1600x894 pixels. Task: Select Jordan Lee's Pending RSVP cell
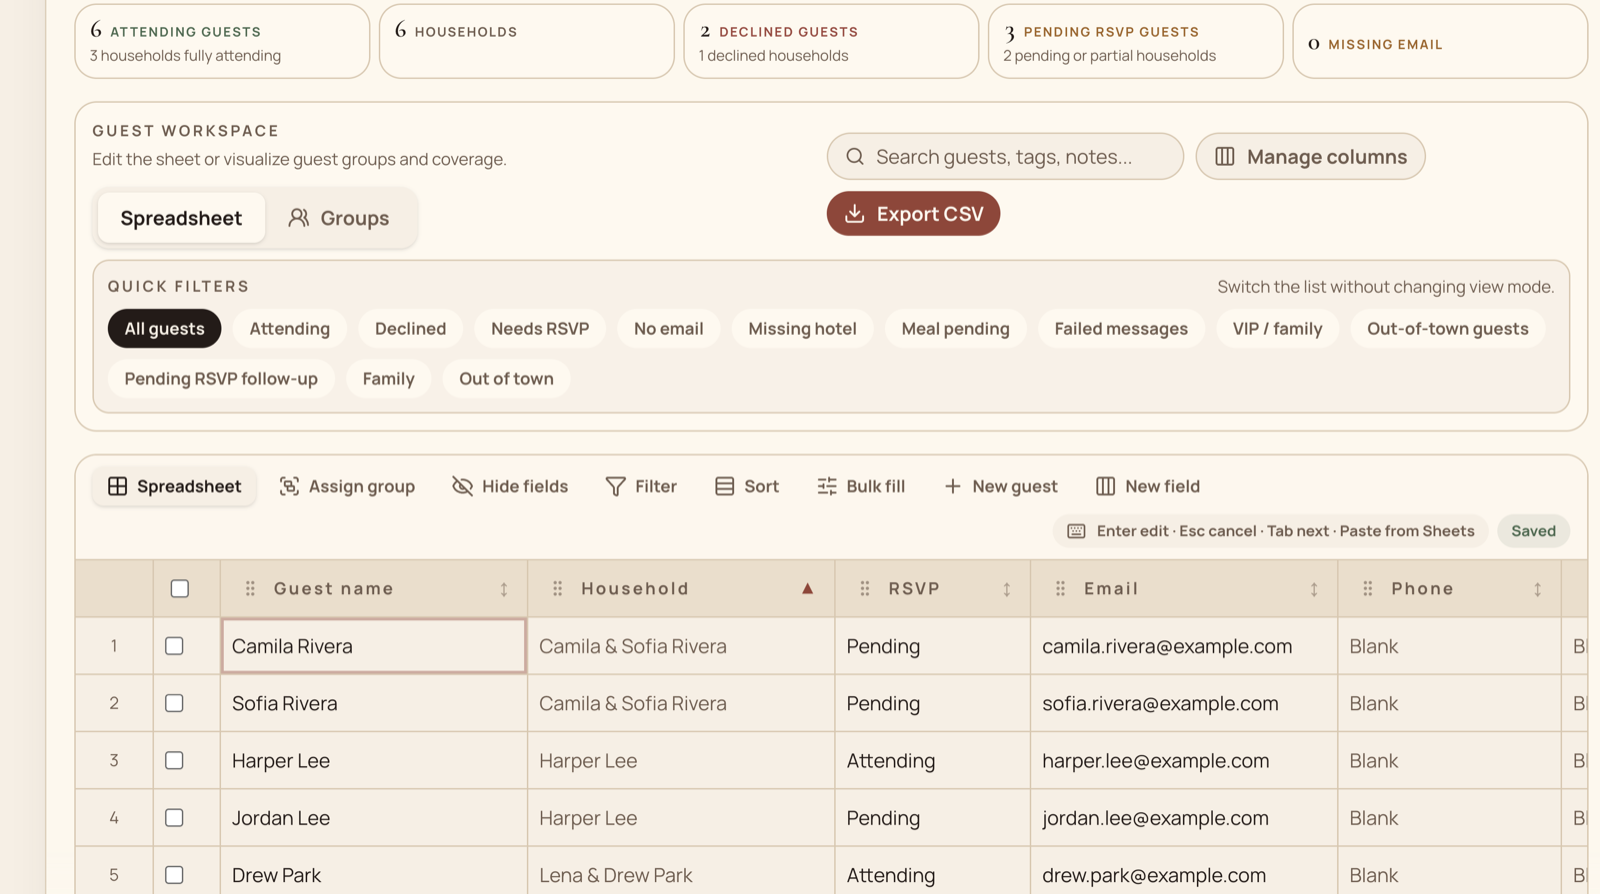(932, 818)
